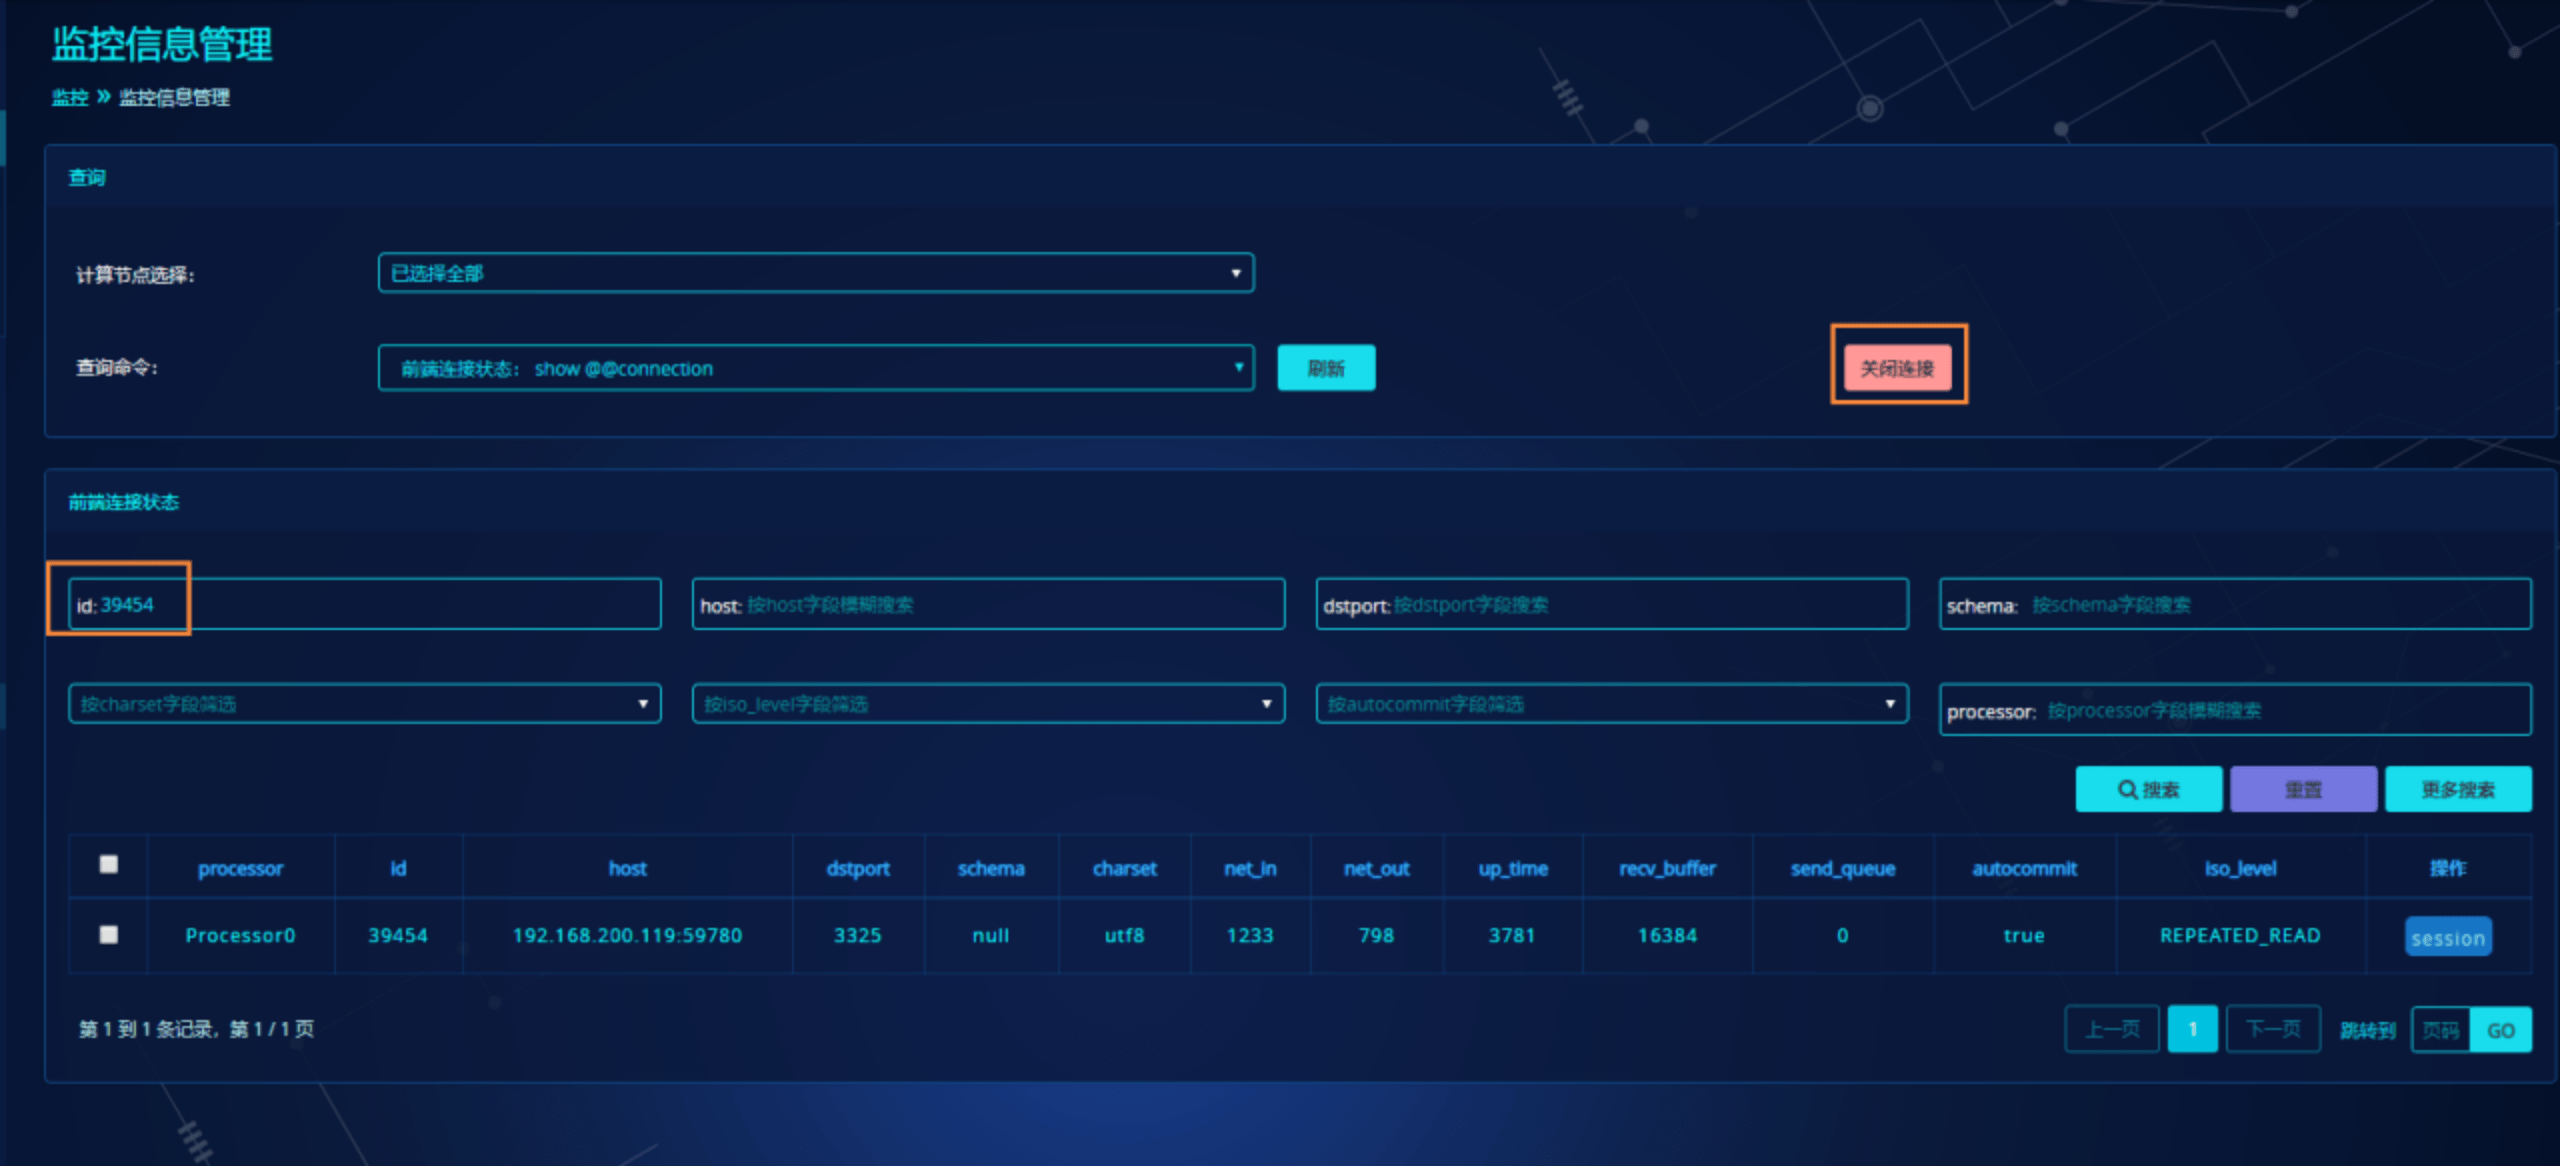This screenshot has width=2560, height=1166.
Task: Check the Processor0 row checkbox
Action: (x=109, y=934)
